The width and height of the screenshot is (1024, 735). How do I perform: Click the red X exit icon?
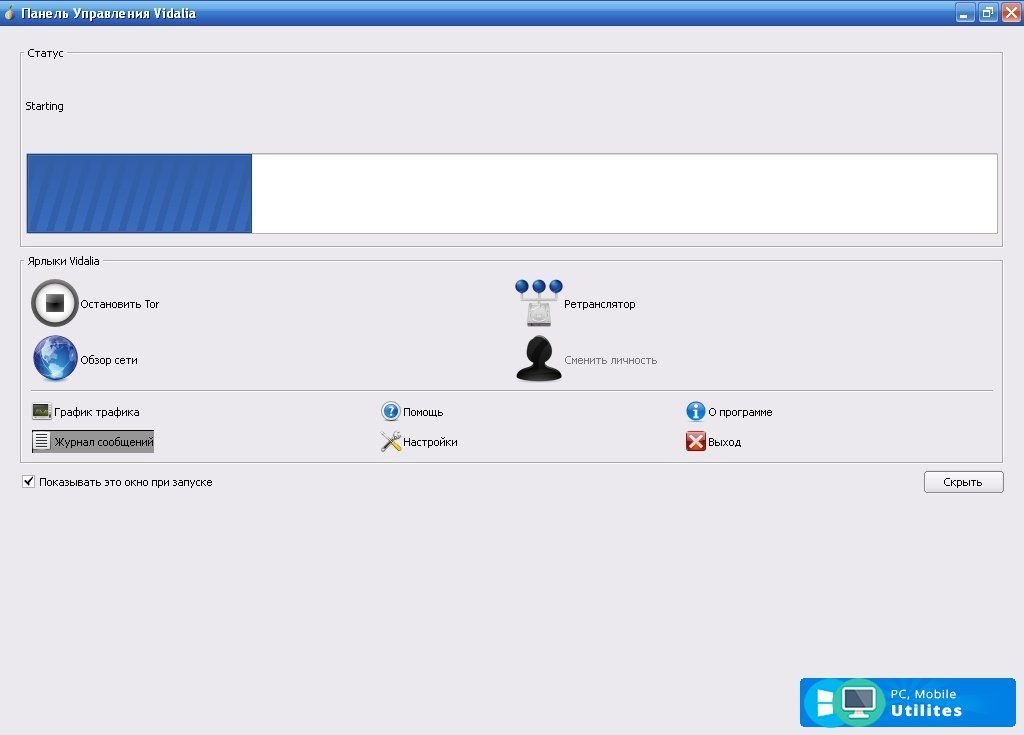click(696, 441)
